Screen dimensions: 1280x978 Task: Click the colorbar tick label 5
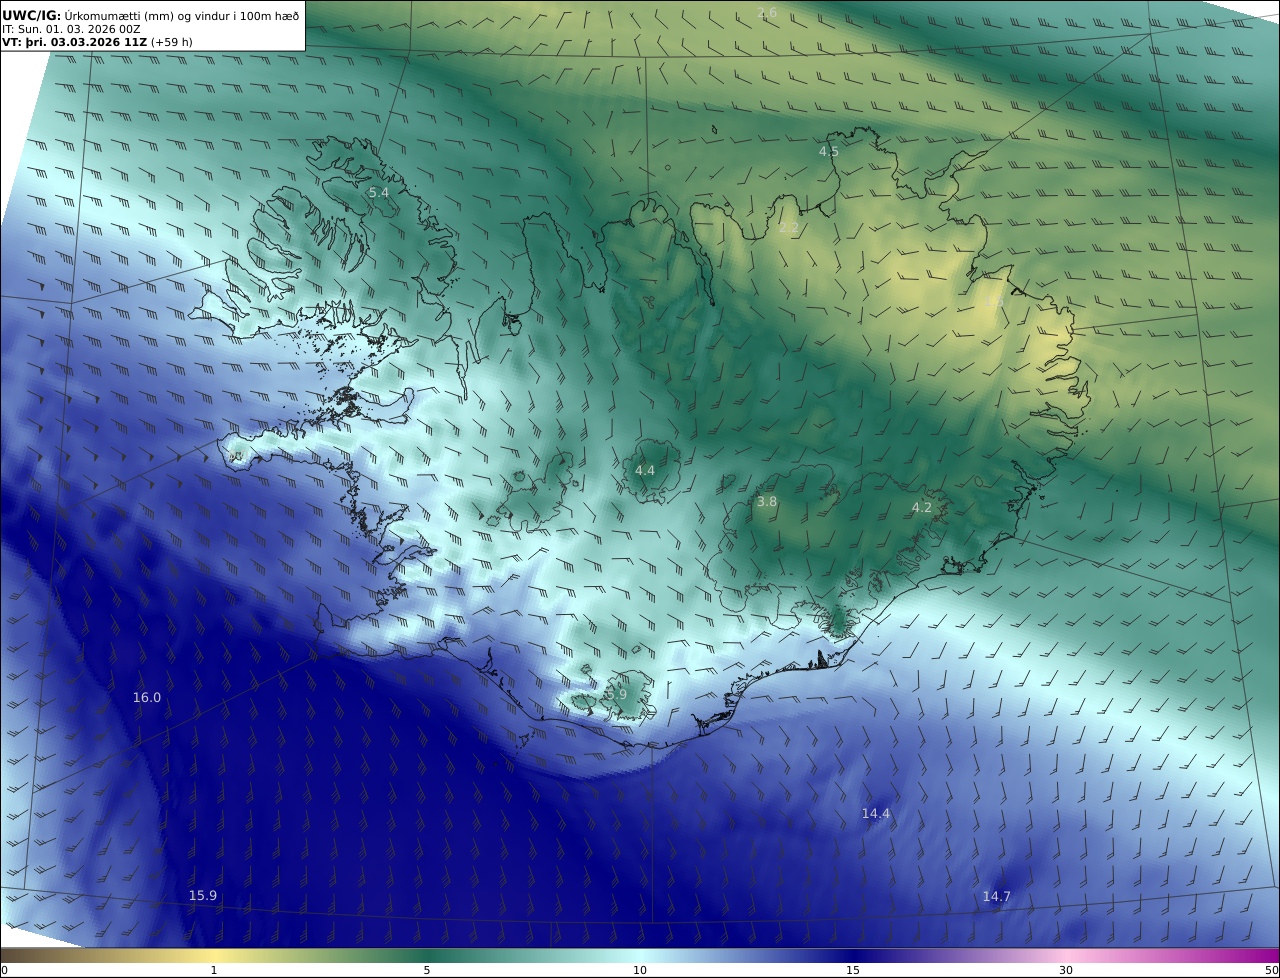(x=427, y=970)
